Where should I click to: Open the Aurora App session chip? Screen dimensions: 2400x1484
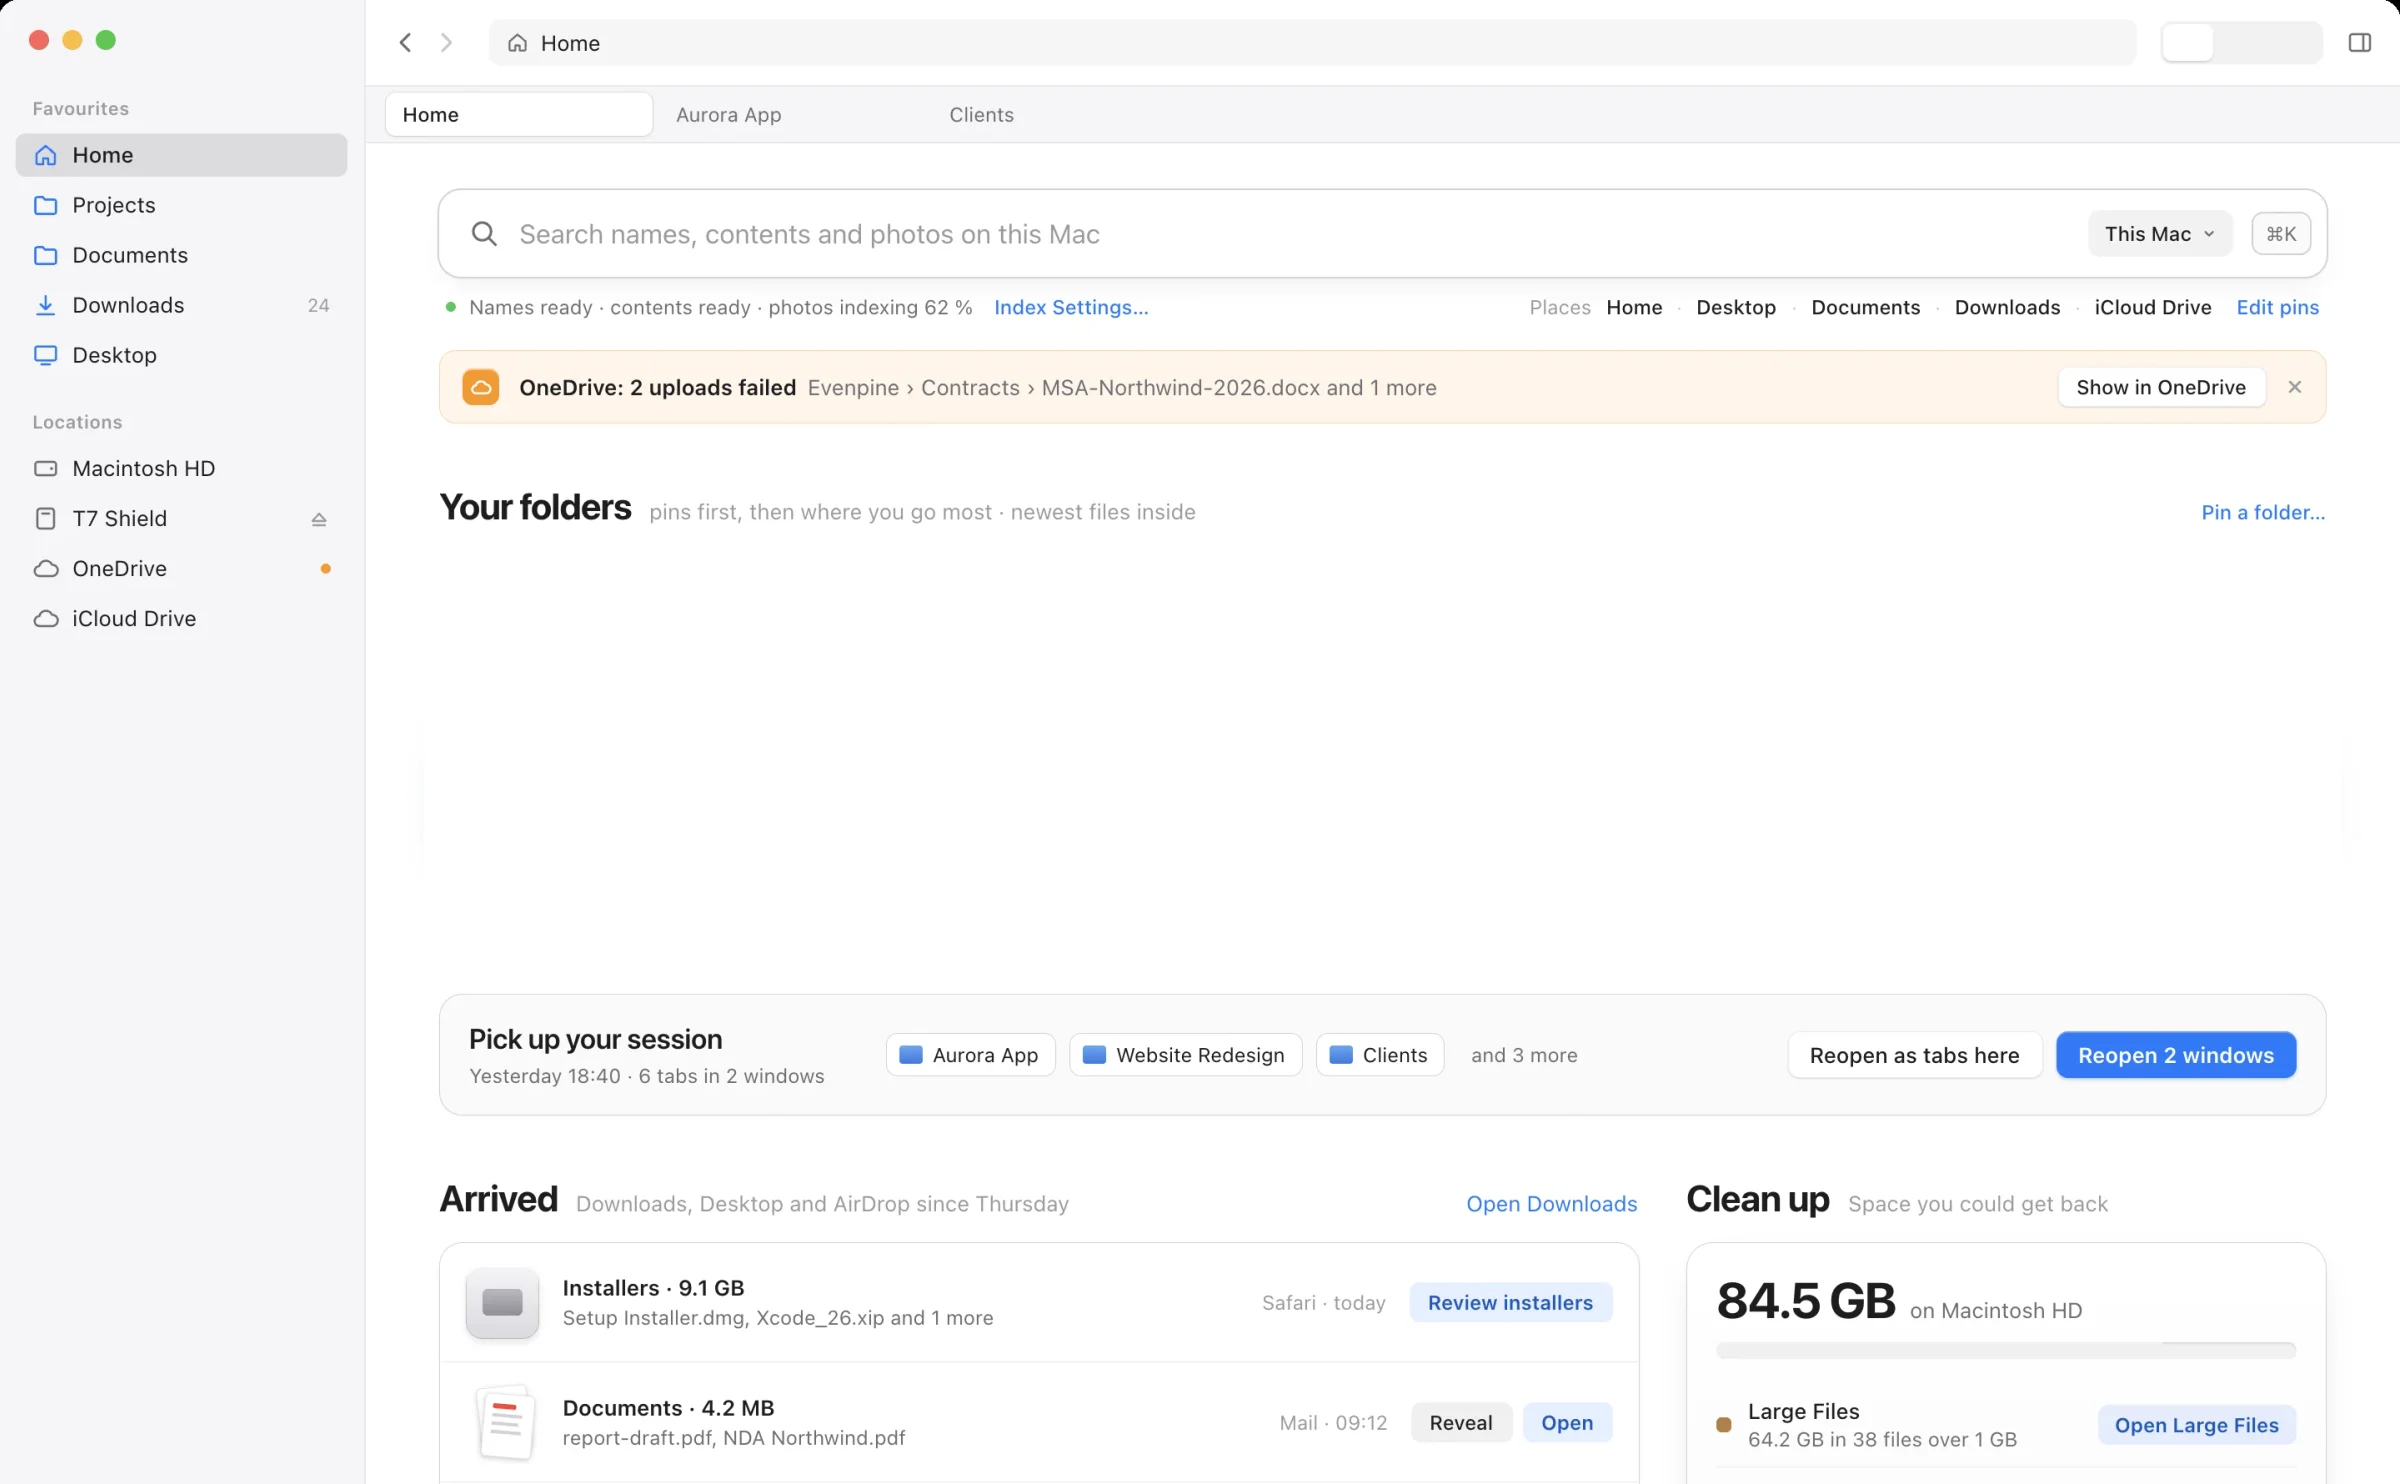[970, 1055]
